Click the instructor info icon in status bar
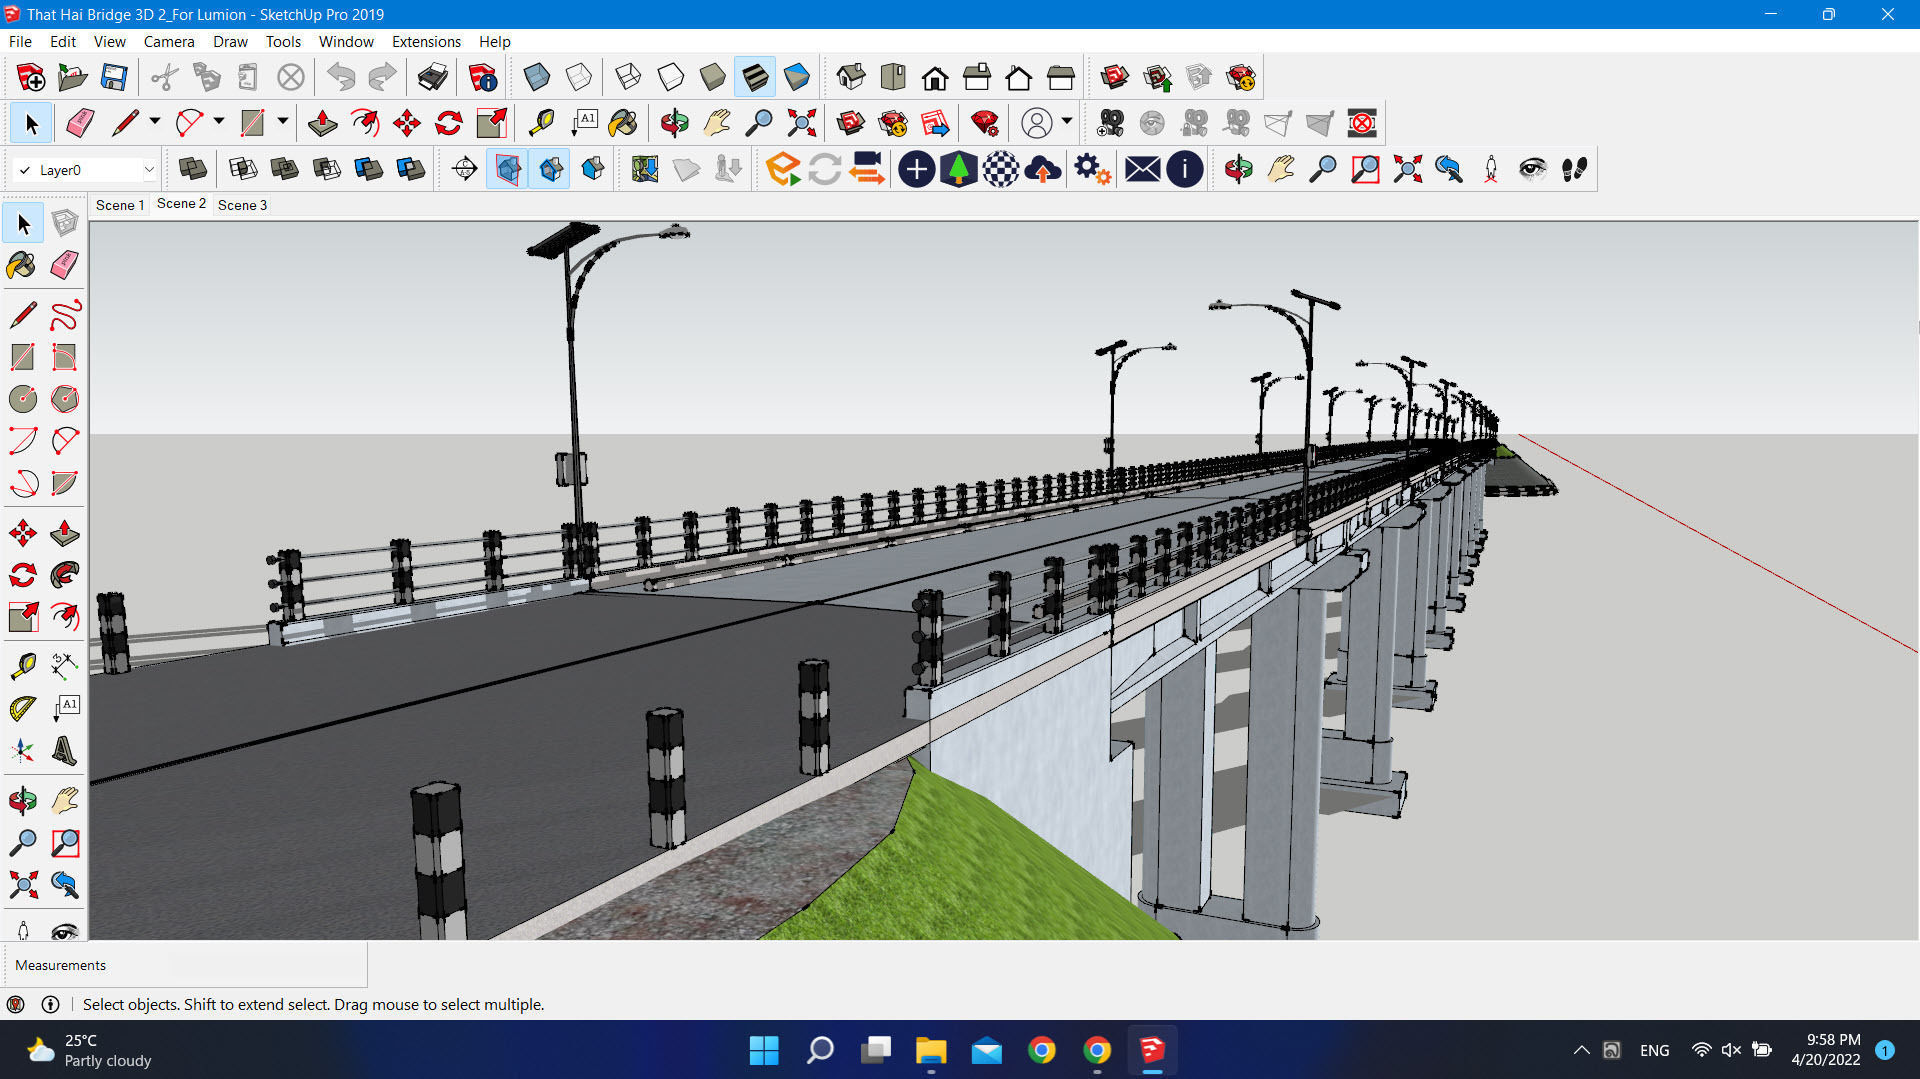The image size is (1920, 1079). [50, 1004]
